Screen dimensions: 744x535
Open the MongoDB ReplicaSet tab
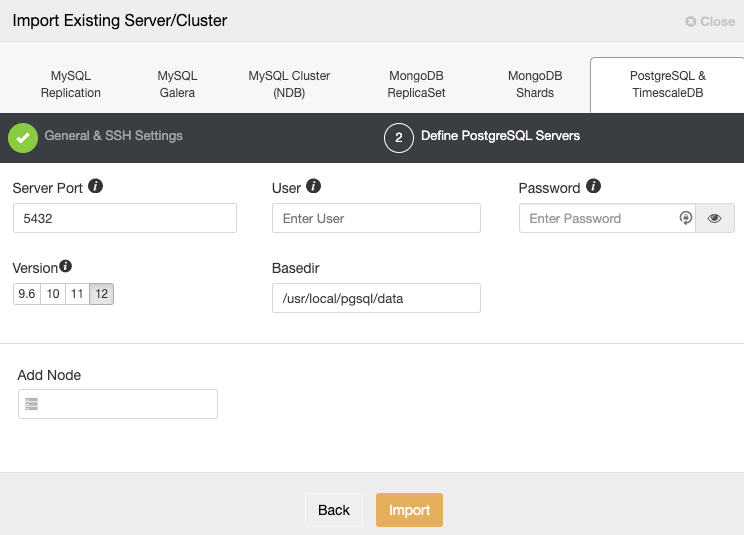point(416,84)
